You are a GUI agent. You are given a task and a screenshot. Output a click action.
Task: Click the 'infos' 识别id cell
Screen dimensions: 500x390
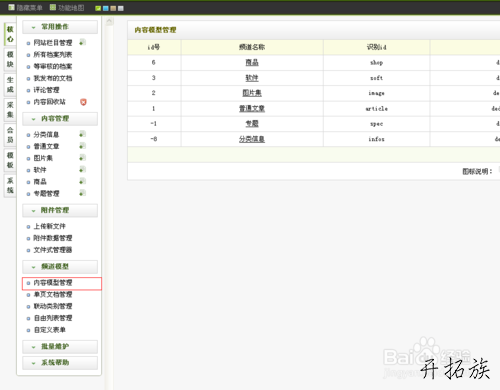pyautogui.click(x=376, y=139)
